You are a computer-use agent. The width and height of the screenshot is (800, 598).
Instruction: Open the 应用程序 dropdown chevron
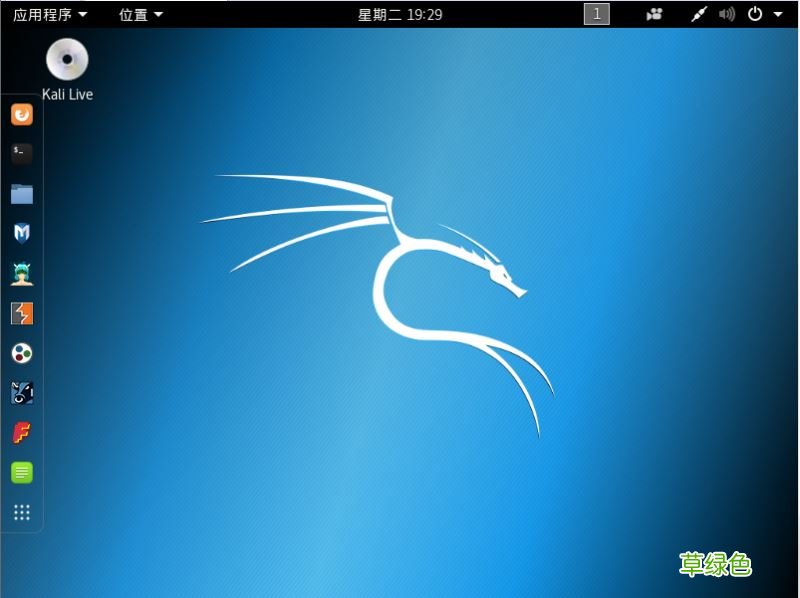83,14
